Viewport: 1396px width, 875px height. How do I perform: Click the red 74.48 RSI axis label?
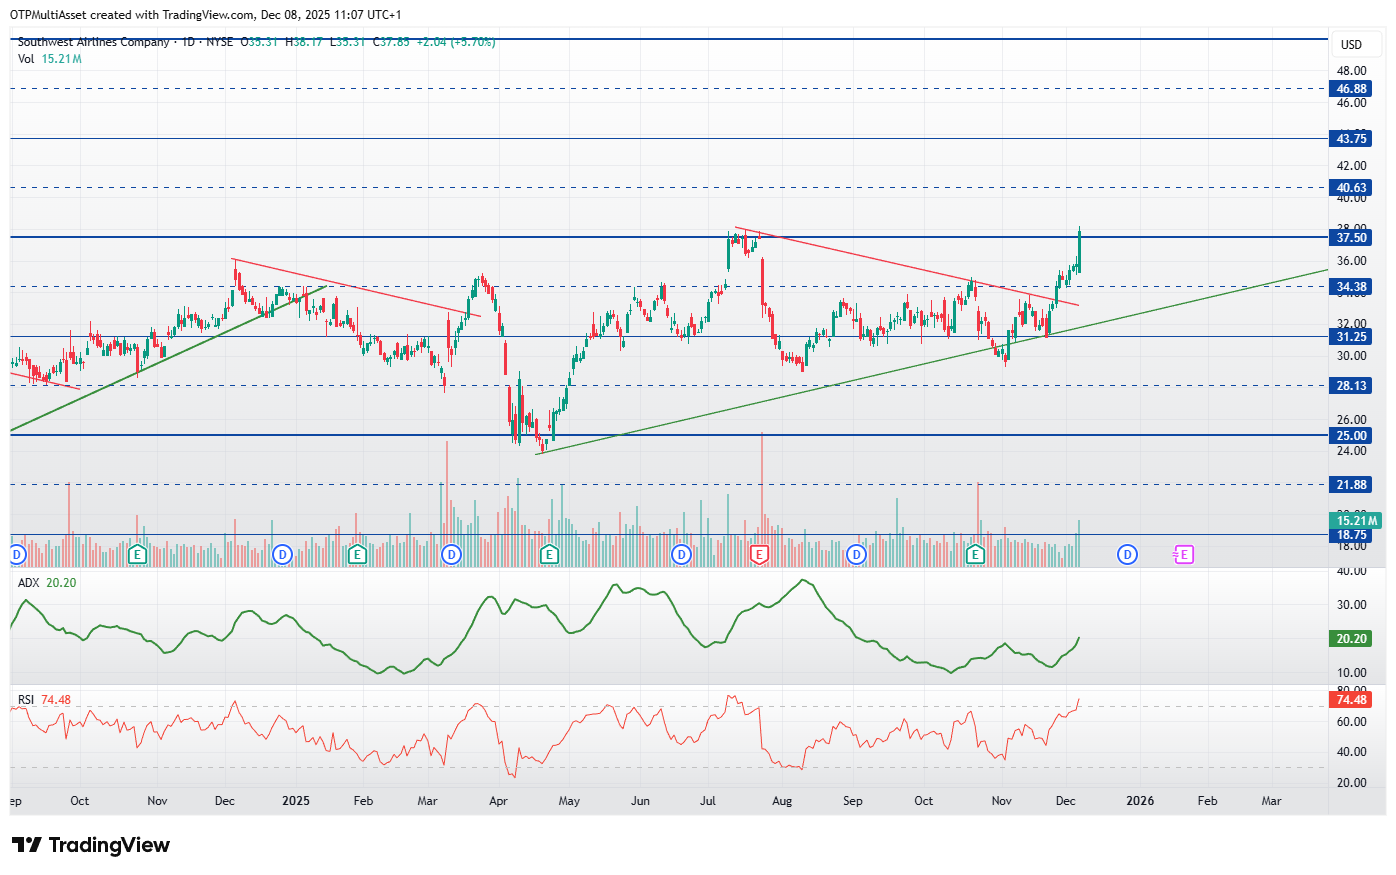(x=1351, y=700)
